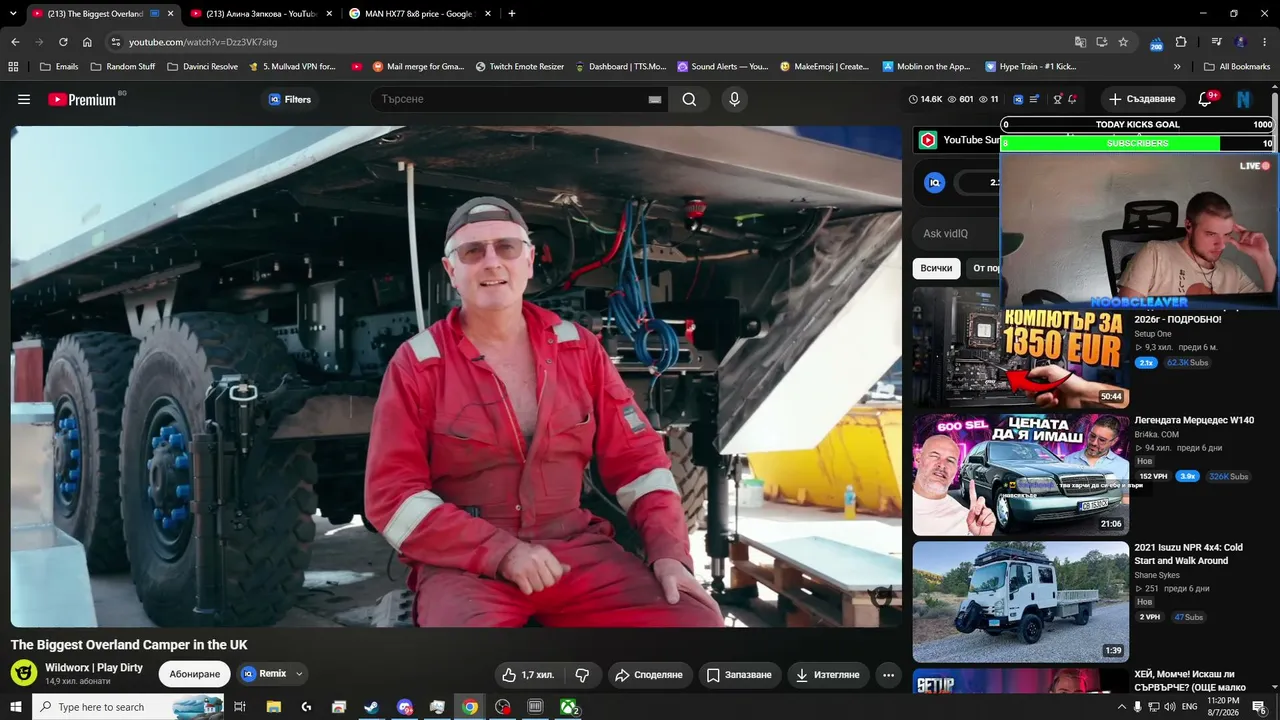
Task: Dislike the video with thumbs down
Action: point(582,675)
